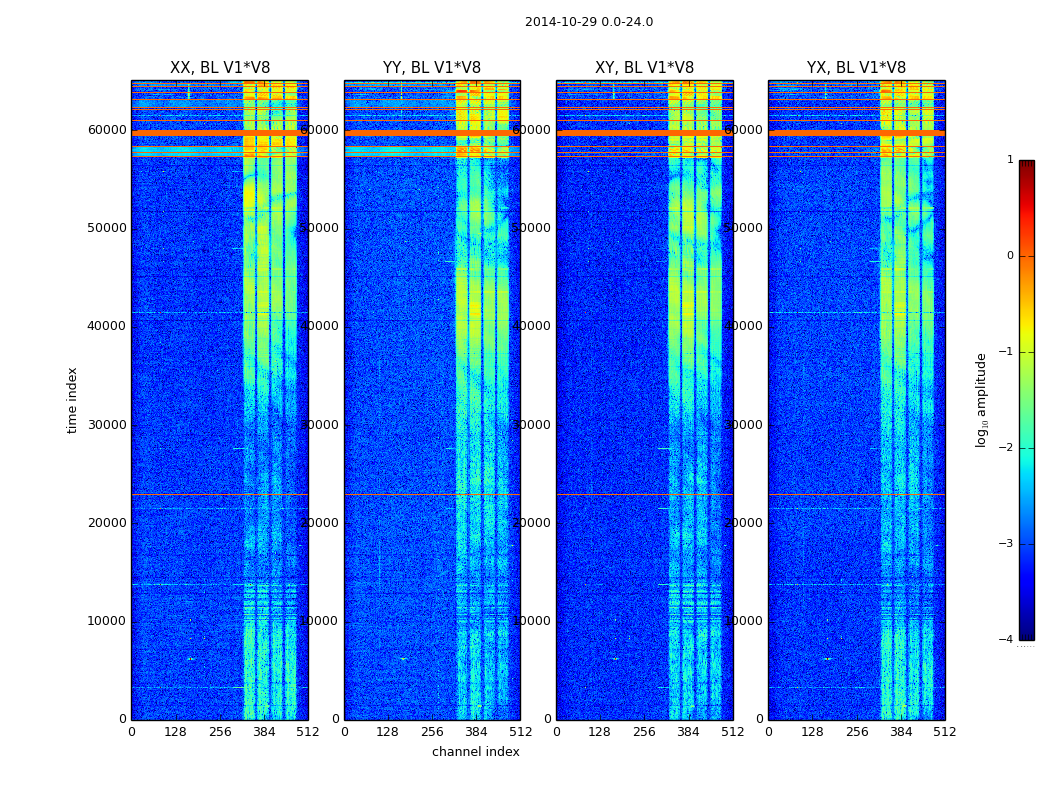Click the 10000 tick label on the XX plot

tap(106, 621)
